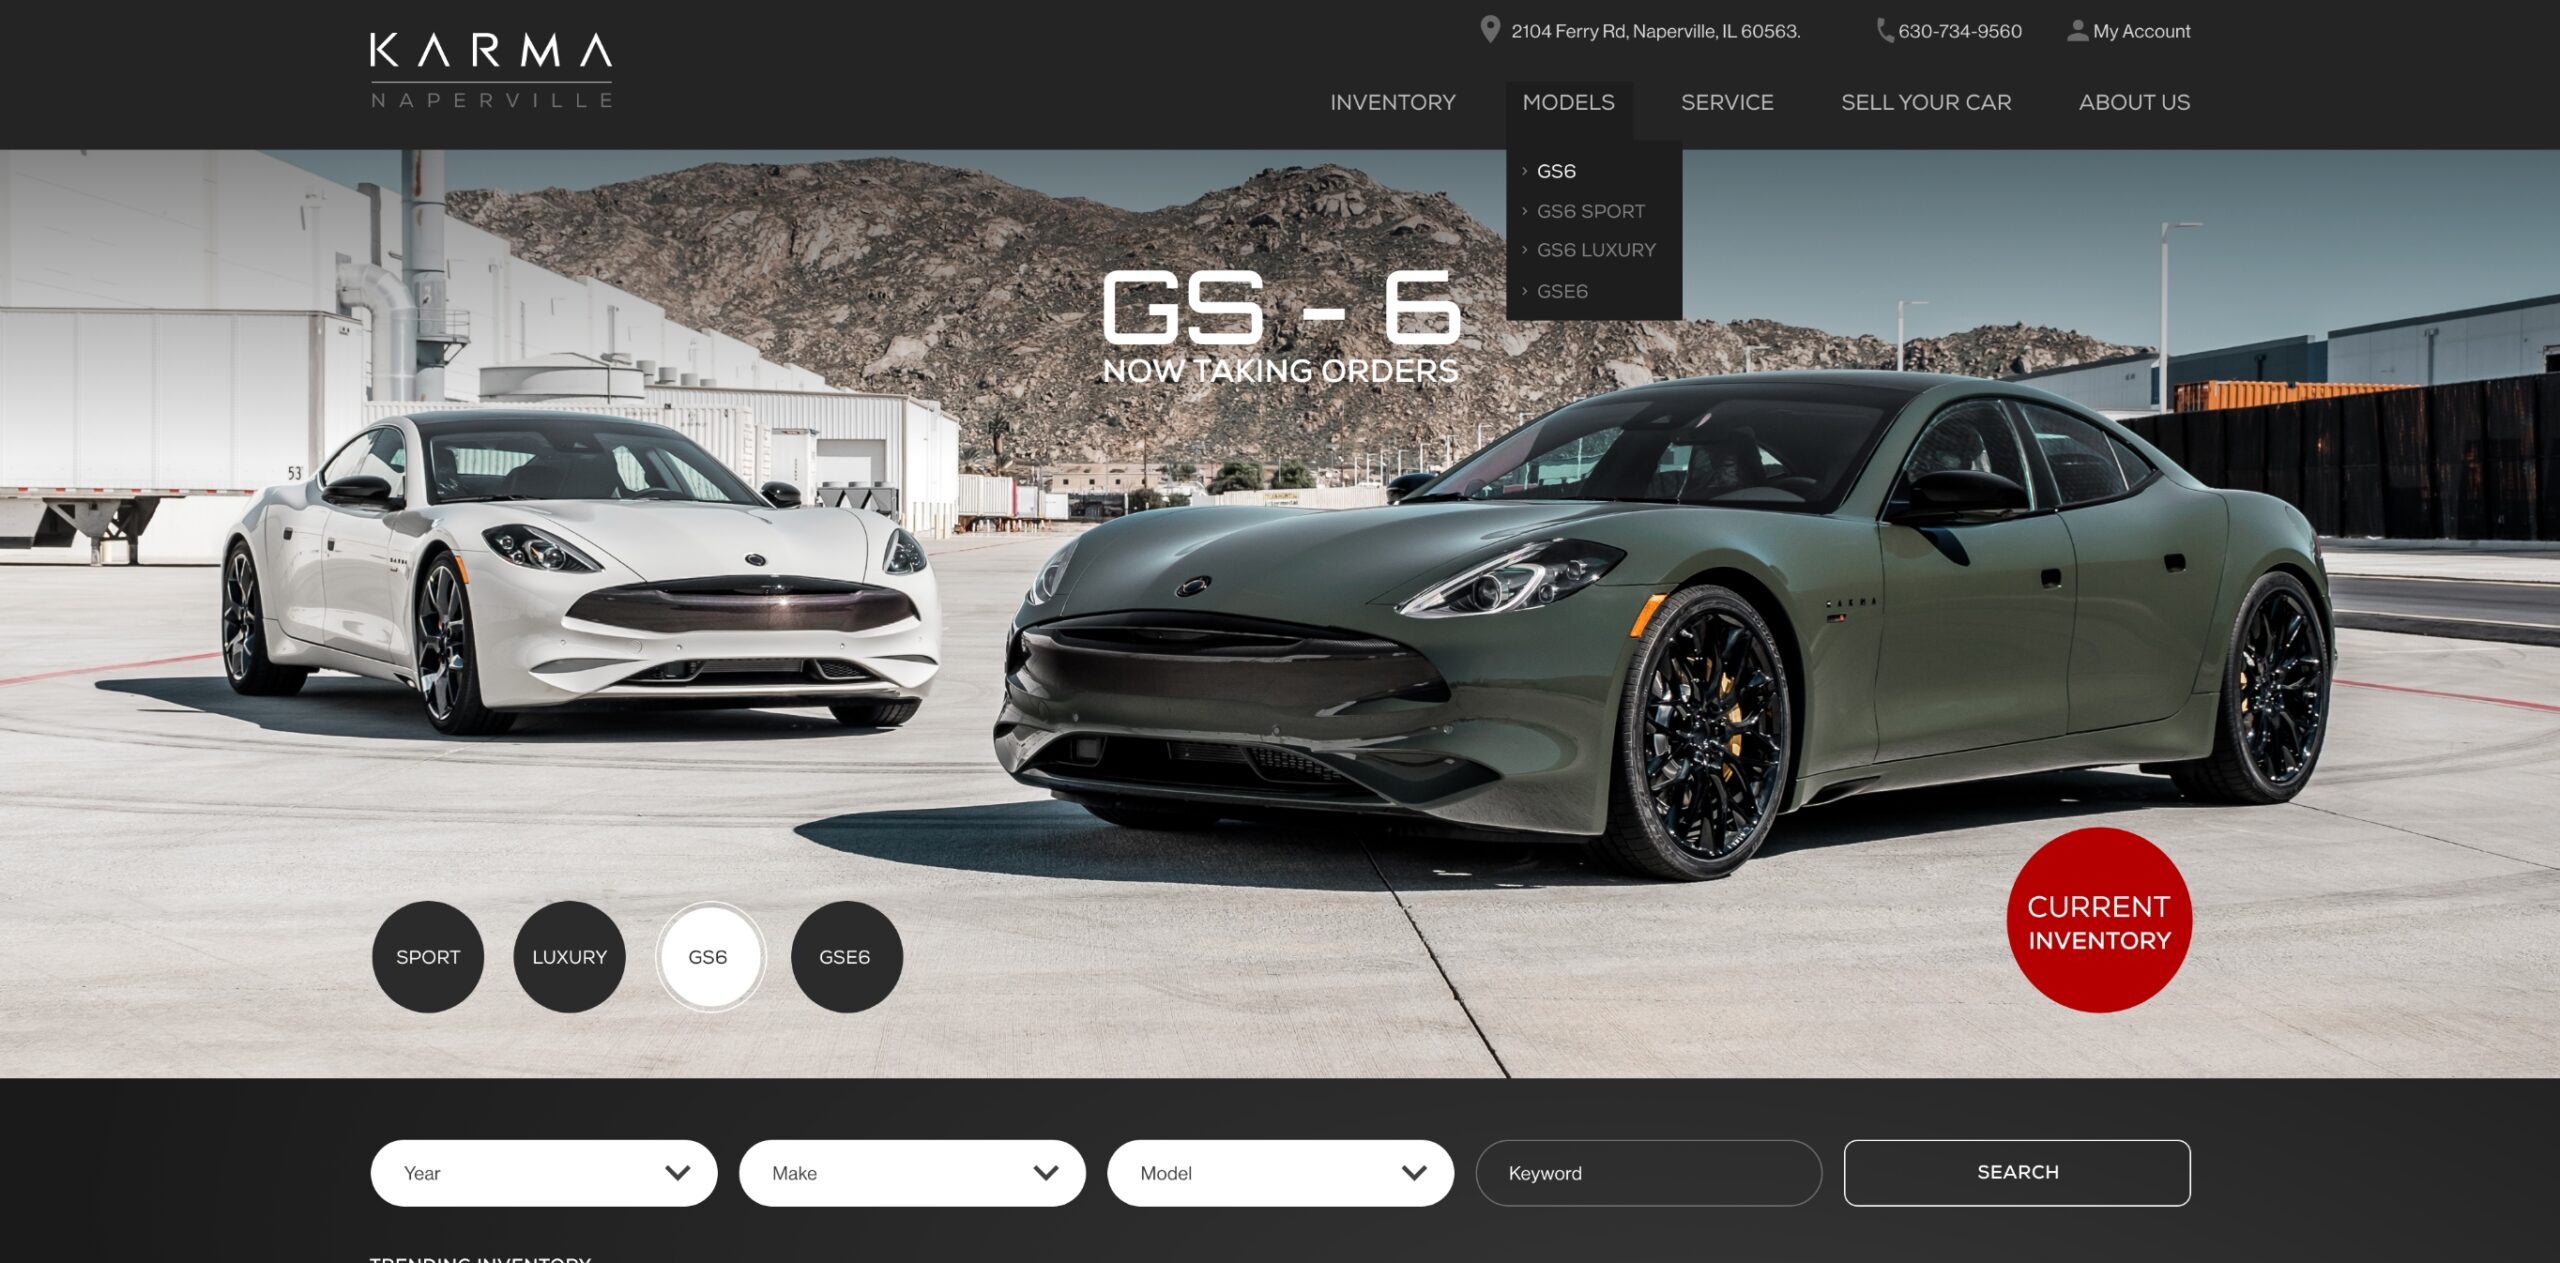
Task: Expand the Year dropdown
Action: pos(544,1173)
